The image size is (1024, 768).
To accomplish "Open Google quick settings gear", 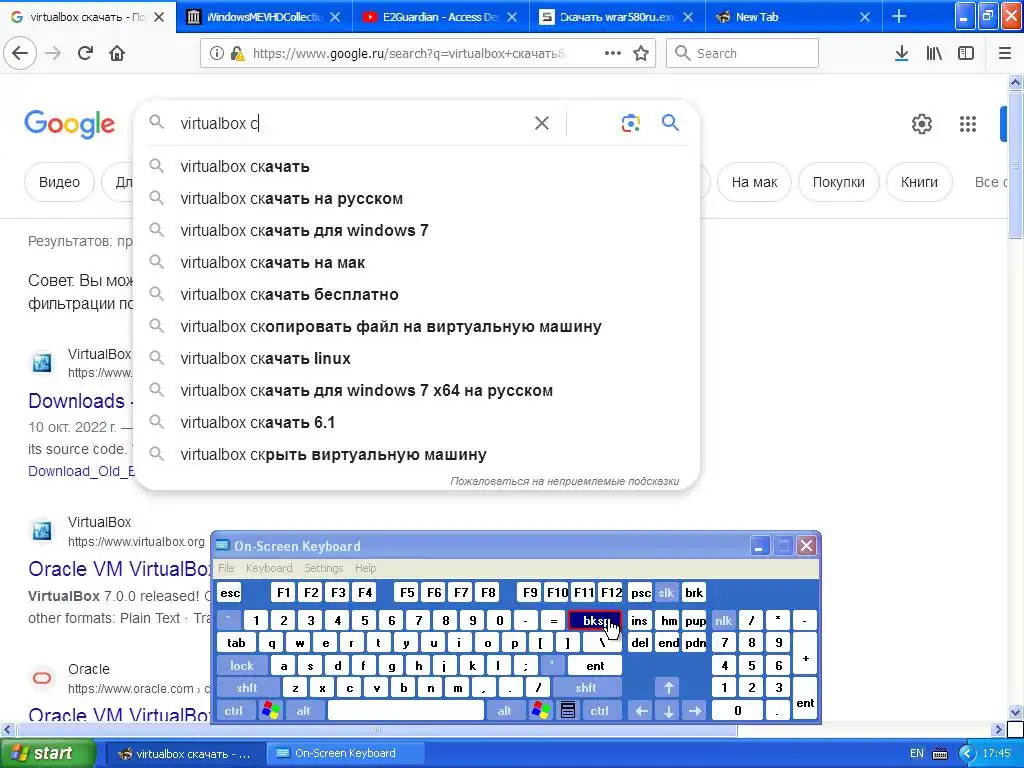I will click(921, 124).
